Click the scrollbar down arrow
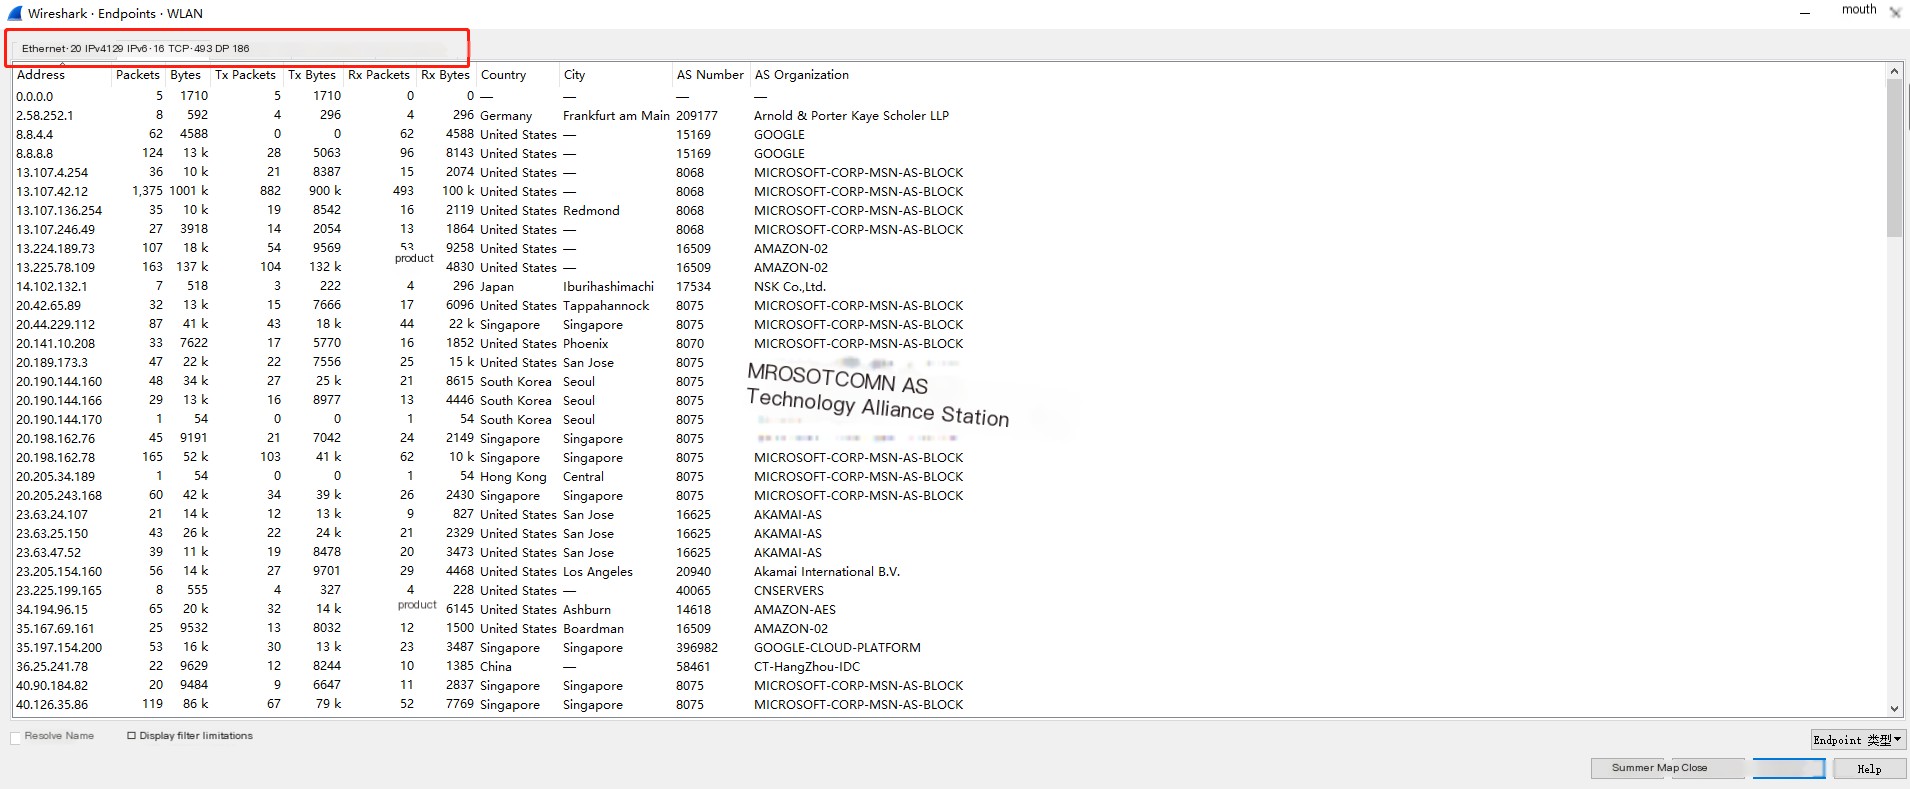The width and height of the screenshot is (1910, 789). [1894, 708]
